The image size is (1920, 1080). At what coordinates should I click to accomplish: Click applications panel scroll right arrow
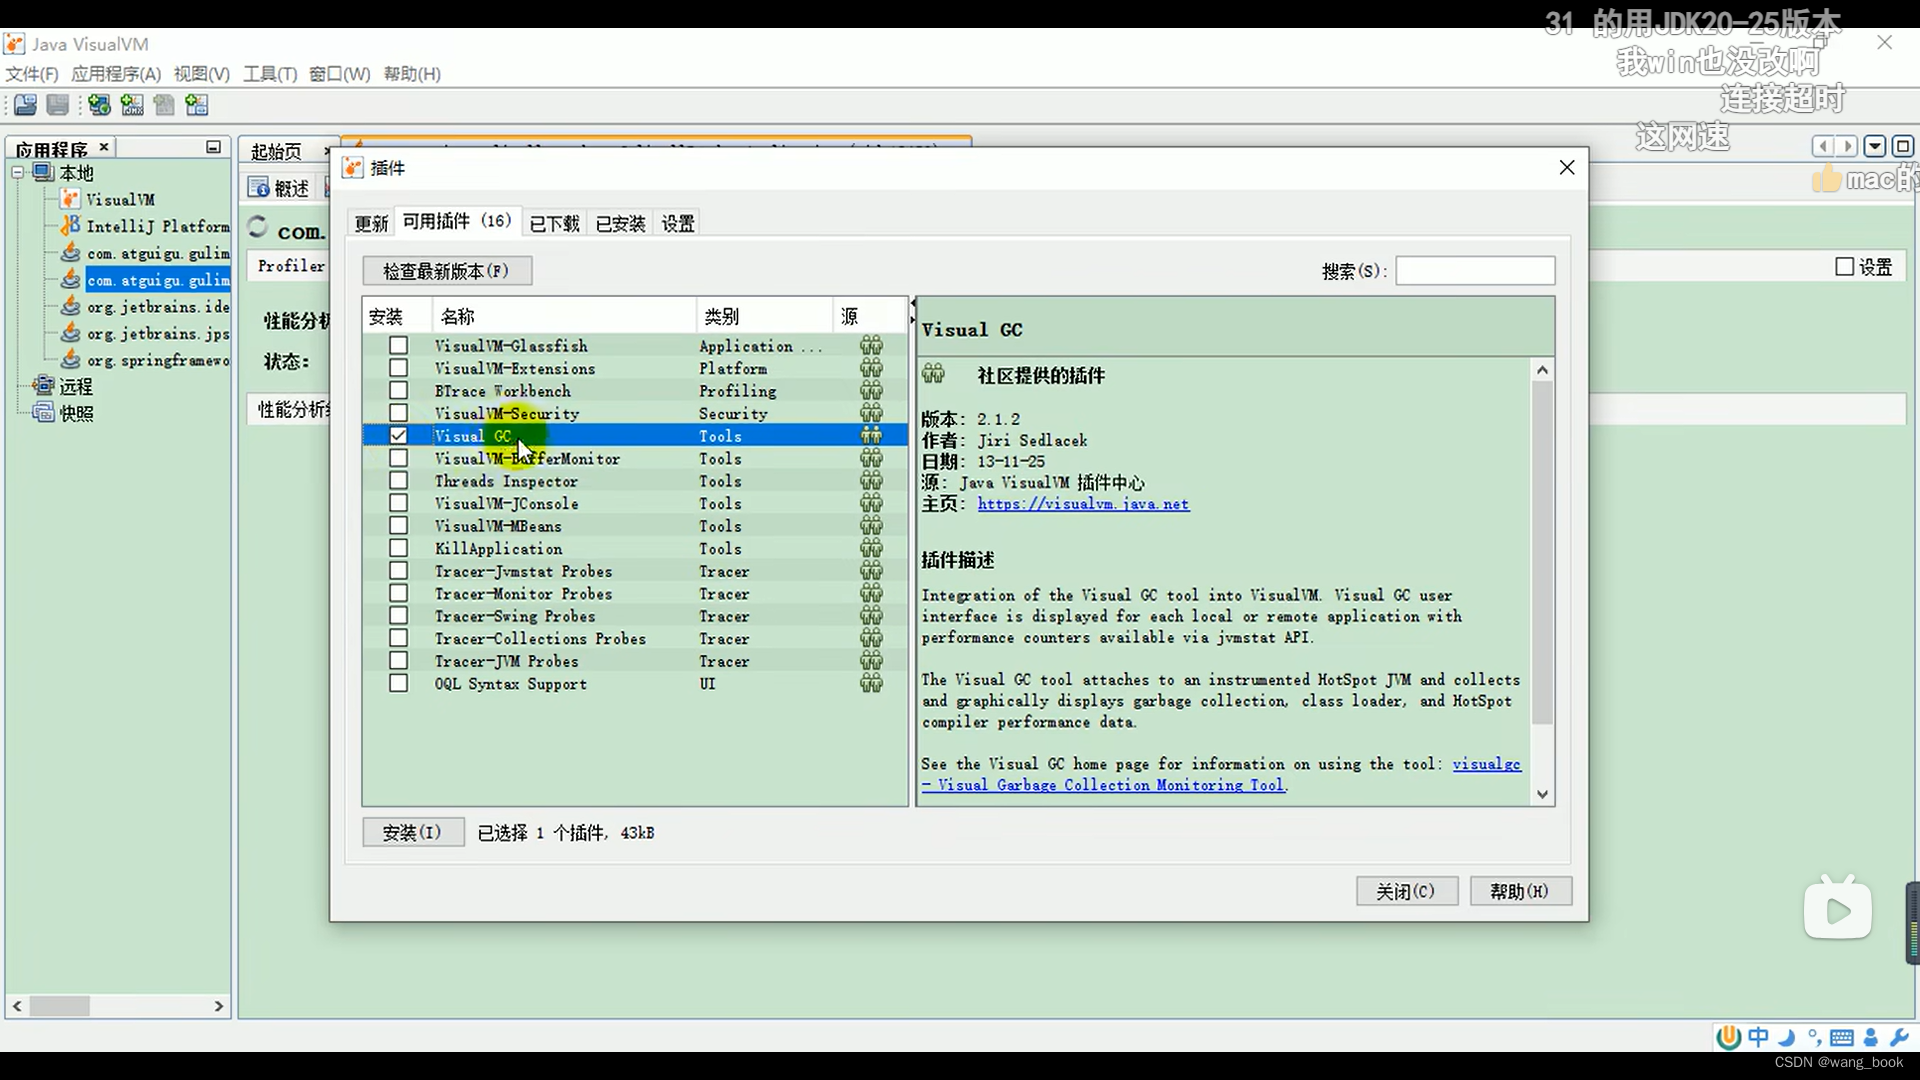tap(218, 1006)
